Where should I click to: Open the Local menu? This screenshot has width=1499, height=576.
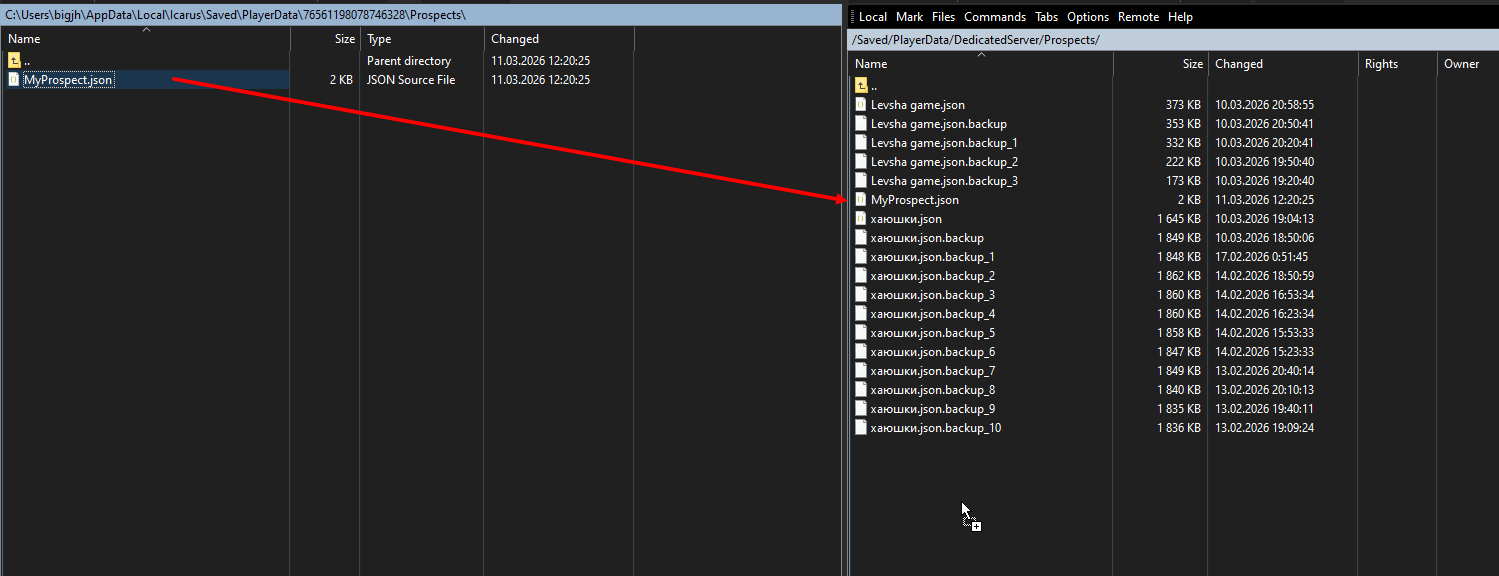tap(872, 17)
